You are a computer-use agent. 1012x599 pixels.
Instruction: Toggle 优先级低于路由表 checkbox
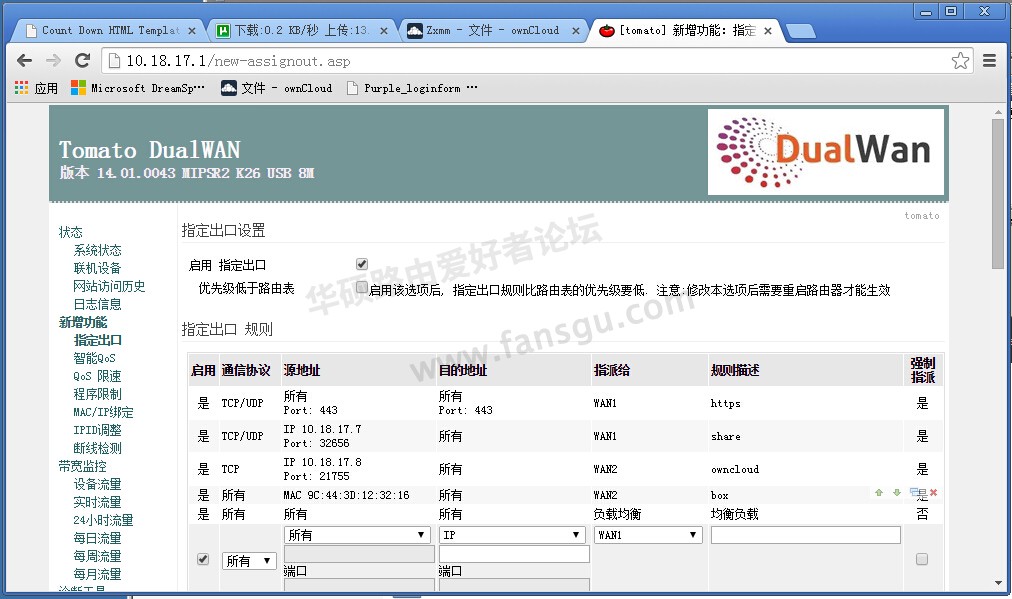click(x=361, y=287)
